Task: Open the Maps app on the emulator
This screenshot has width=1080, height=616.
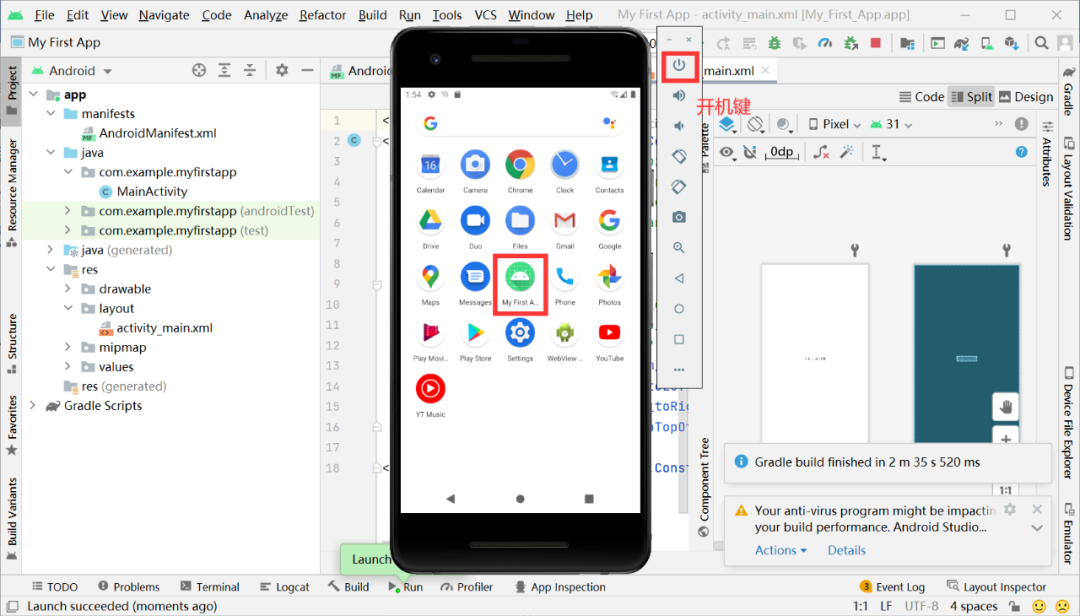Action: 430,283
